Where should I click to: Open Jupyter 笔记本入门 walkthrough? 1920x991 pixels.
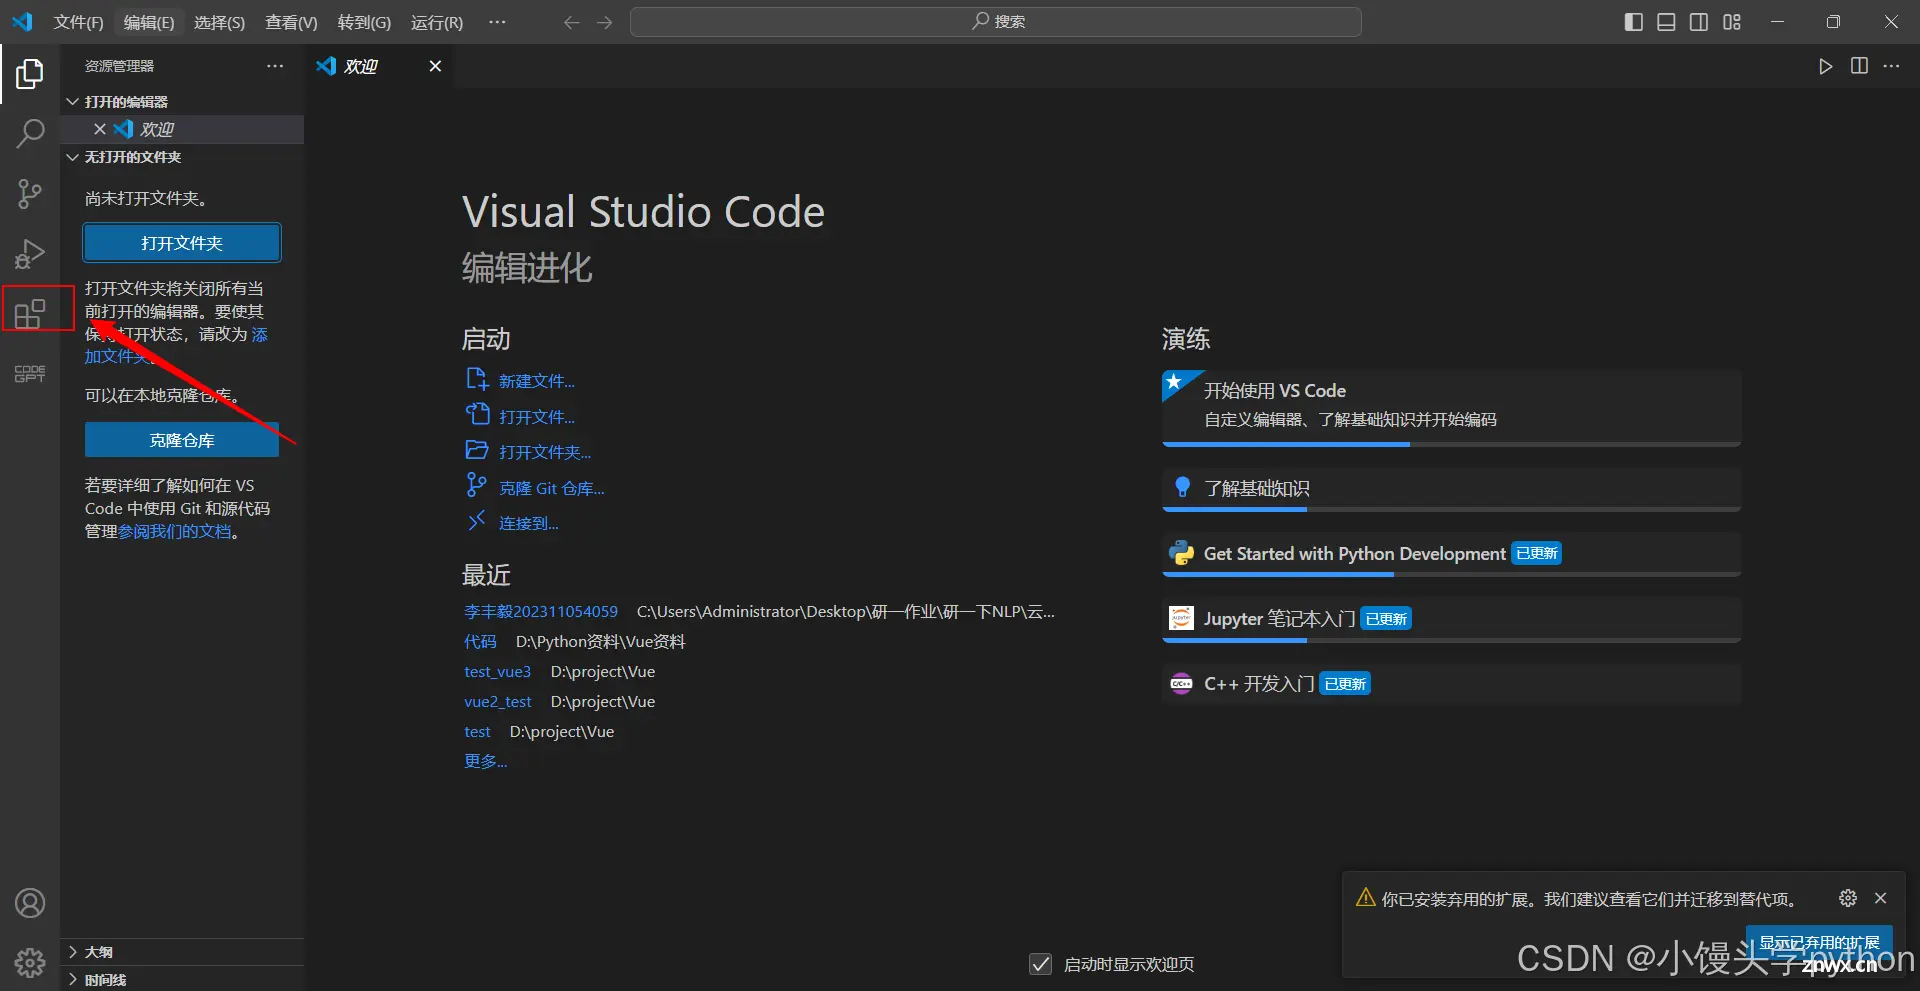click(x=1451, y=619)
